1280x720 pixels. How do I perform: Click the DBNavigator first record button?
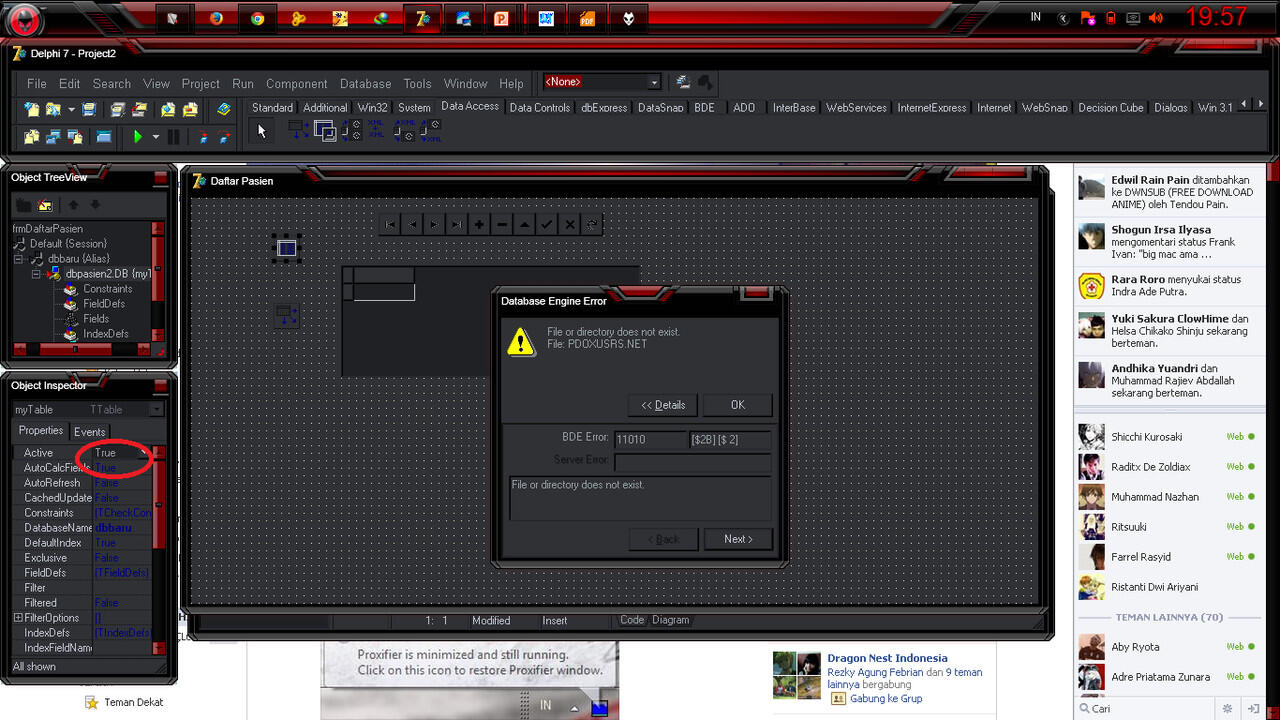390,225
